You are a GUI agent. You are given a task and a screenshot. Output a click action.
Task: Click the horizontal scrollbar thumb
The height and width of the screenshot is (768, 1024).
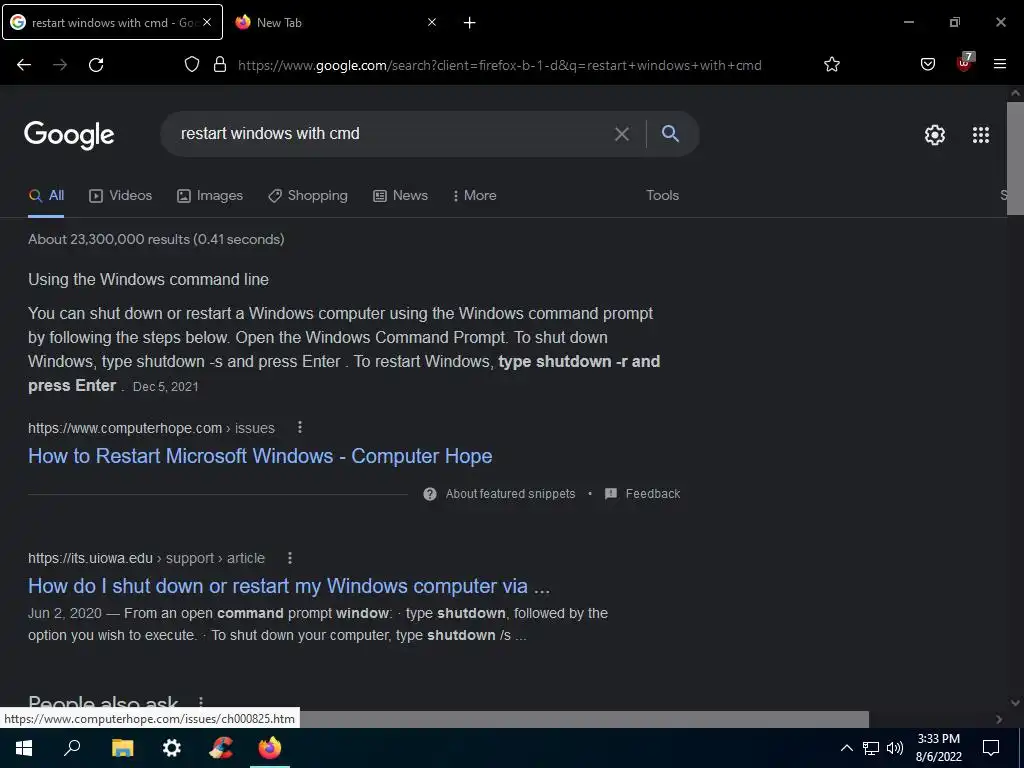point(584,719)
